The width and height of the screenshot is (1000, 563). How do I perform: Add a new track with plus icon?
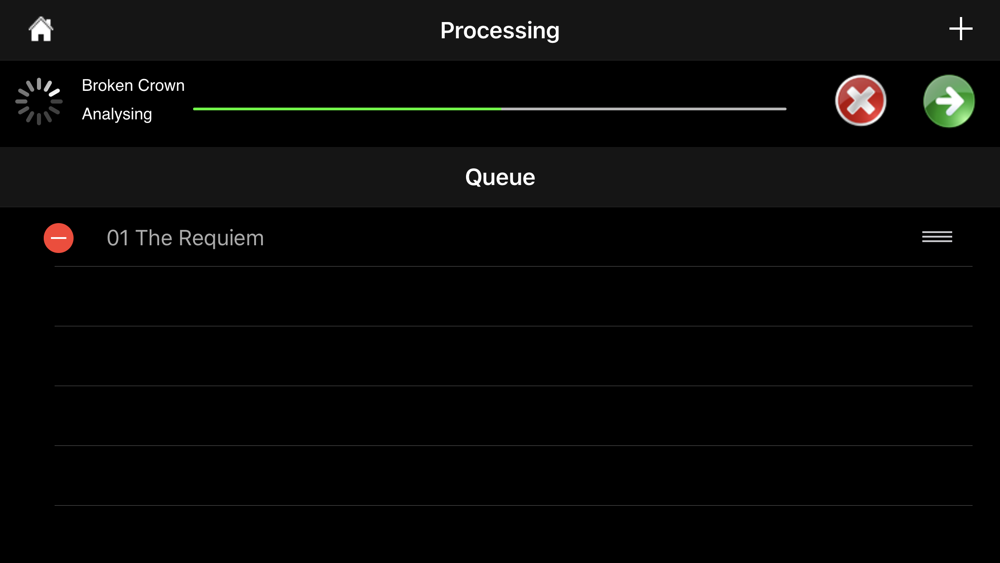pos(960,29)
